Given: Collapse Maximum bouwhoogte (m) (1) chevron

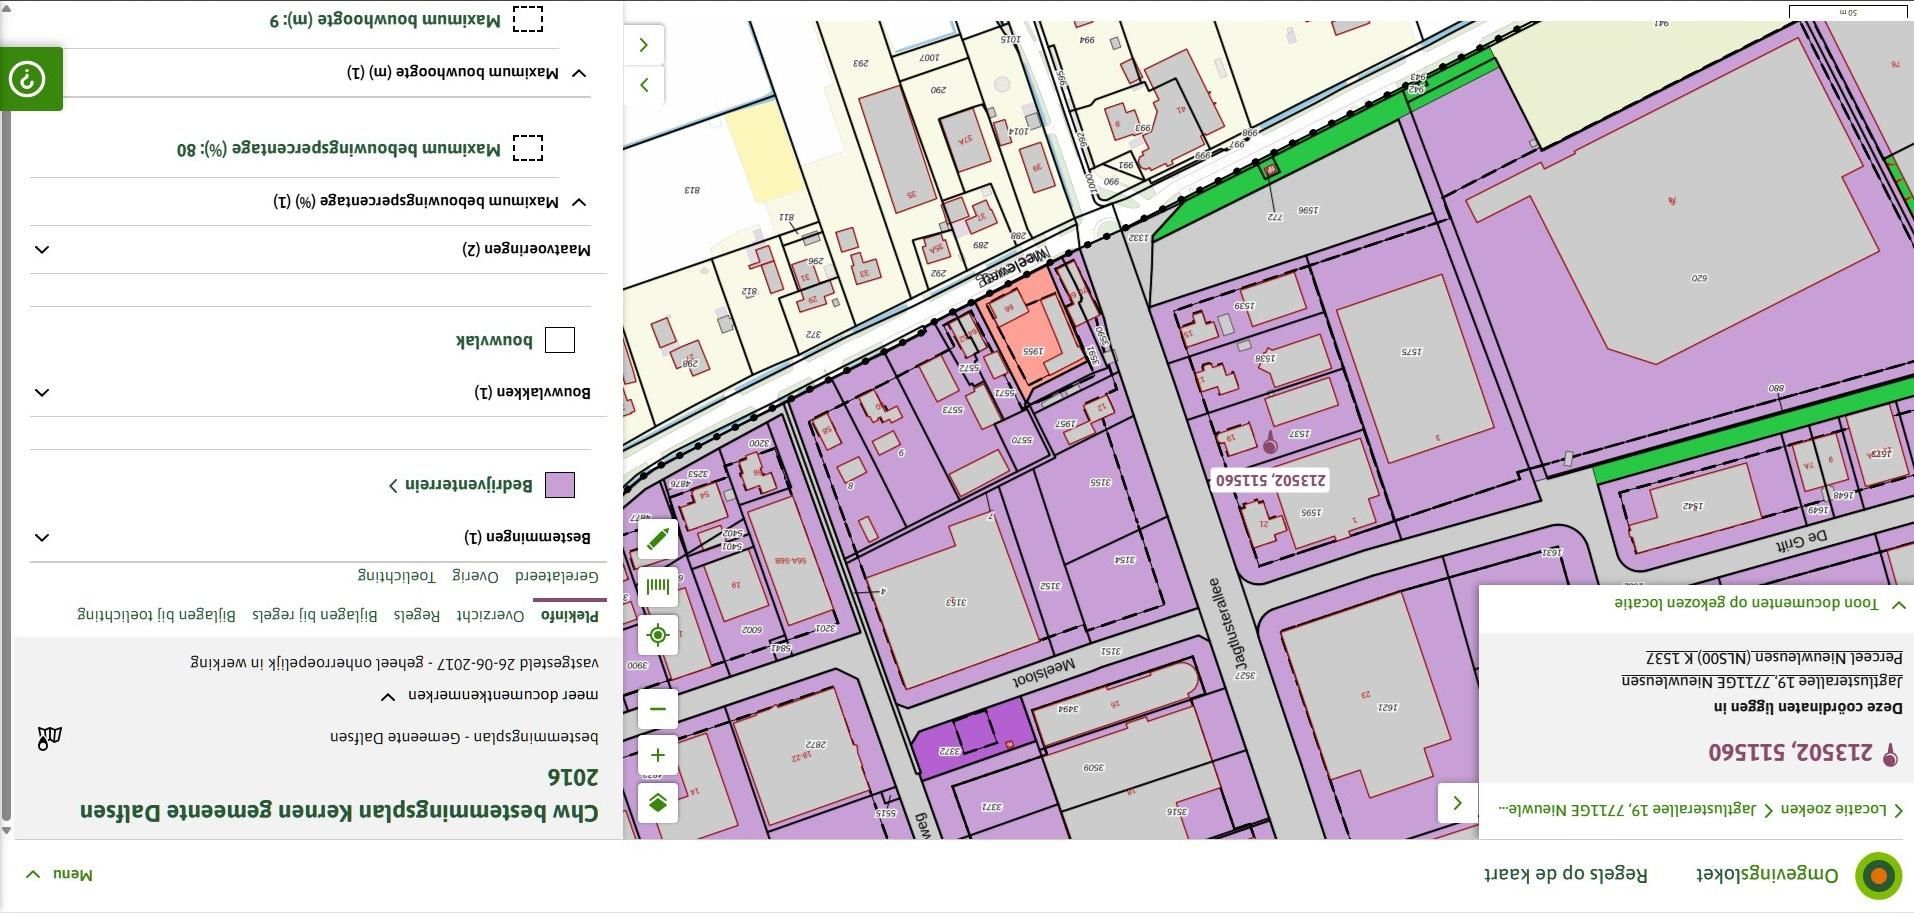Looking at the screenshot, I should (579, 73).
